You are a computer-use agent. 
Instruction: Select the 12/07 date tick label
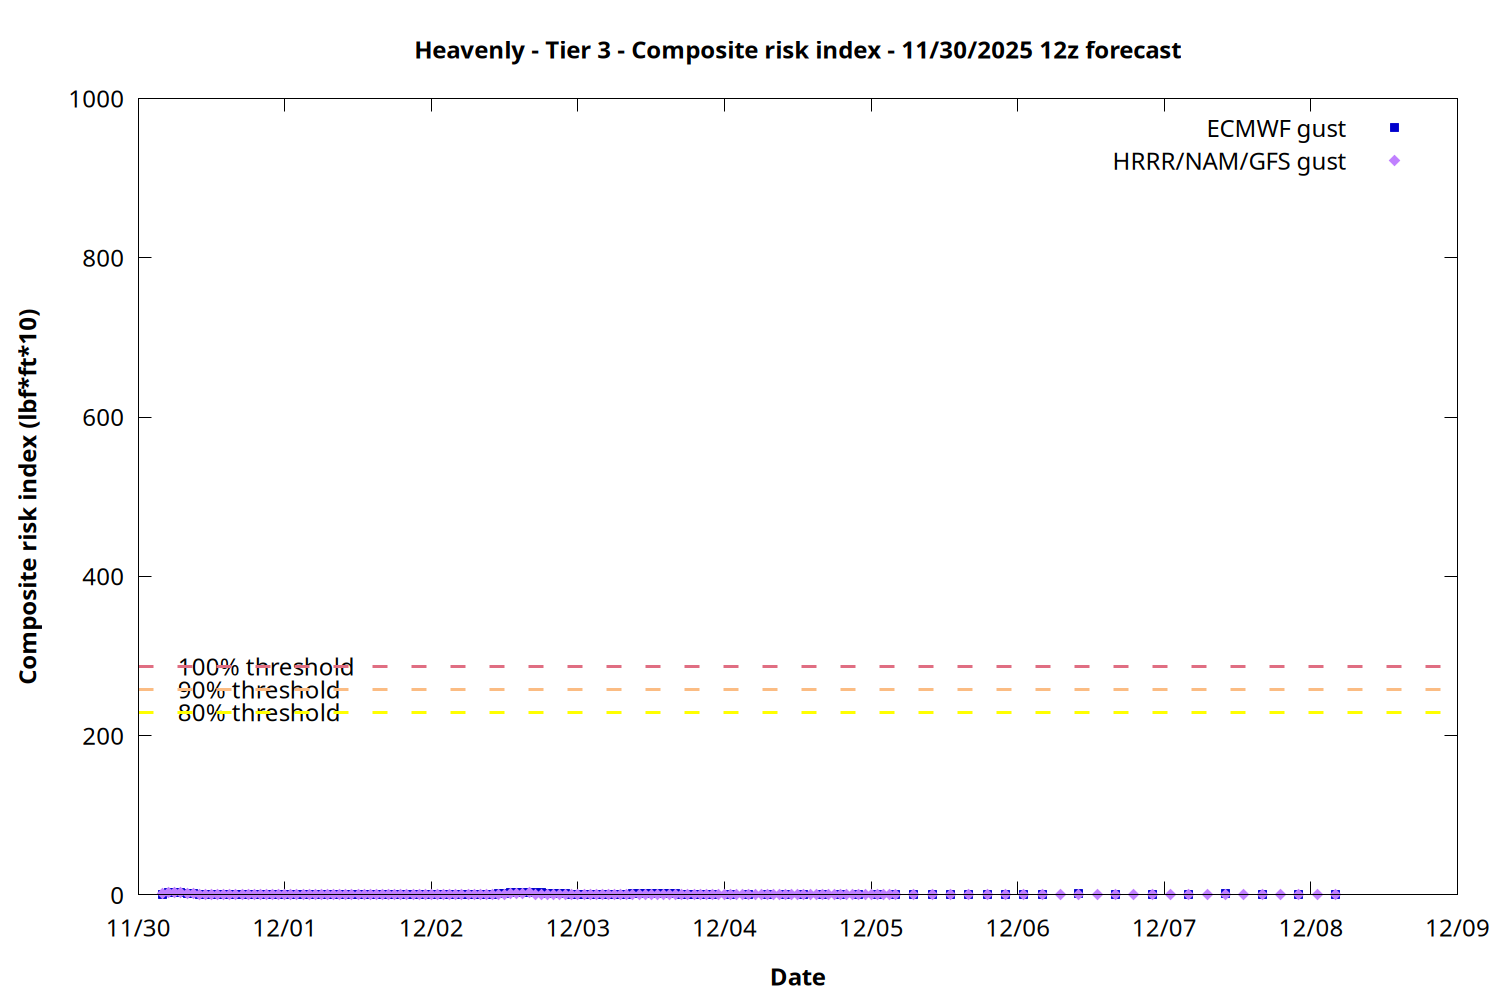(1163, 928)
